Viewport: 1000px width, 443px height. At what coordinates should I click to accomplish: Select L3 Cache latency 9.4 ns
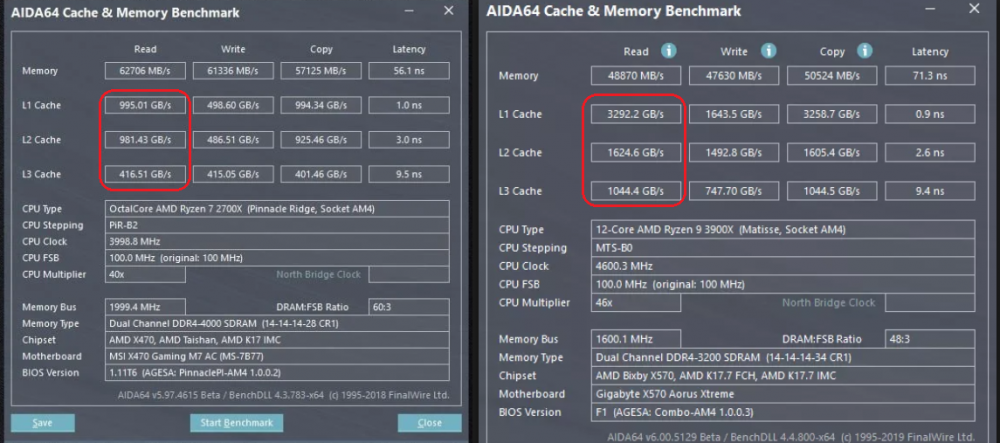(930, 191)
